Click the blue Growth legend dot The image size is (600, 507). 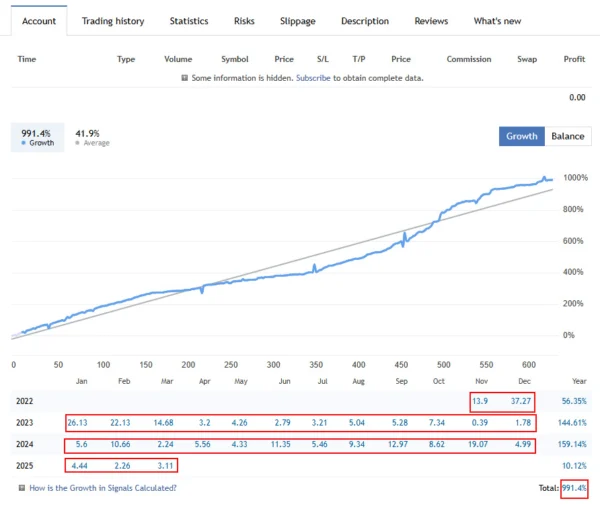coord(23,143)
